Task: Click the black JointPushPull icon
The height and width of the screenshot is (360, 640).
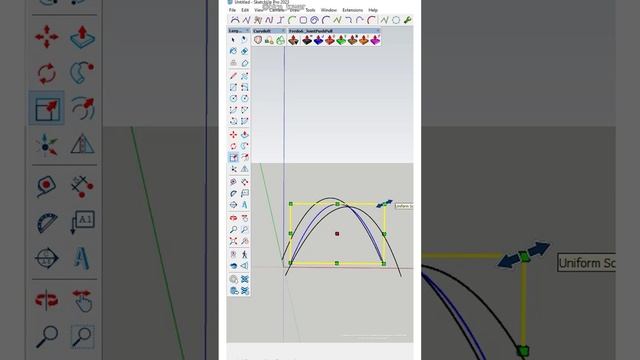Action: click(x=307, y=40)
